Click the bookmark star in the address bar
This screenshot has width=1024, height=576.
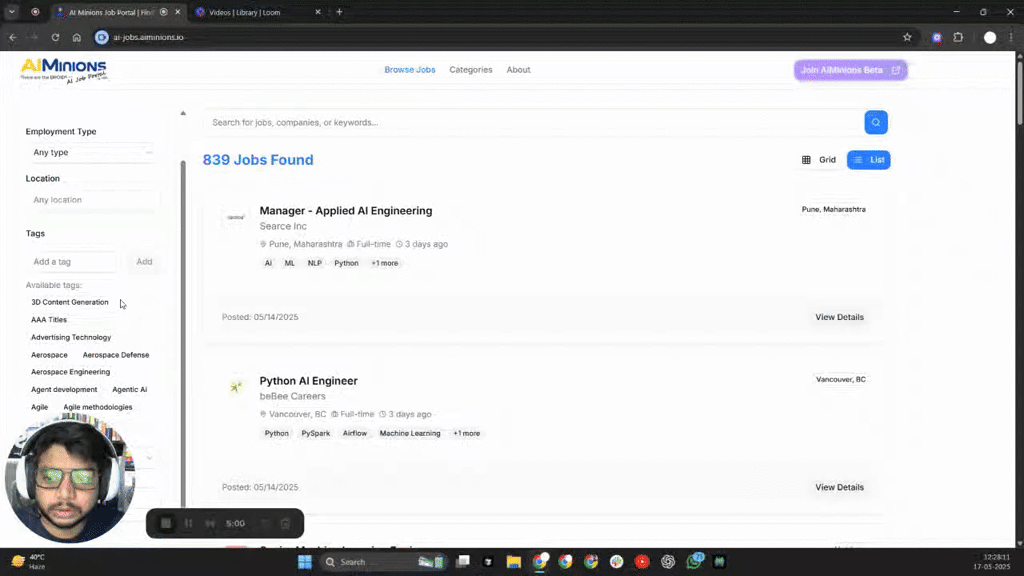(907, 37)
